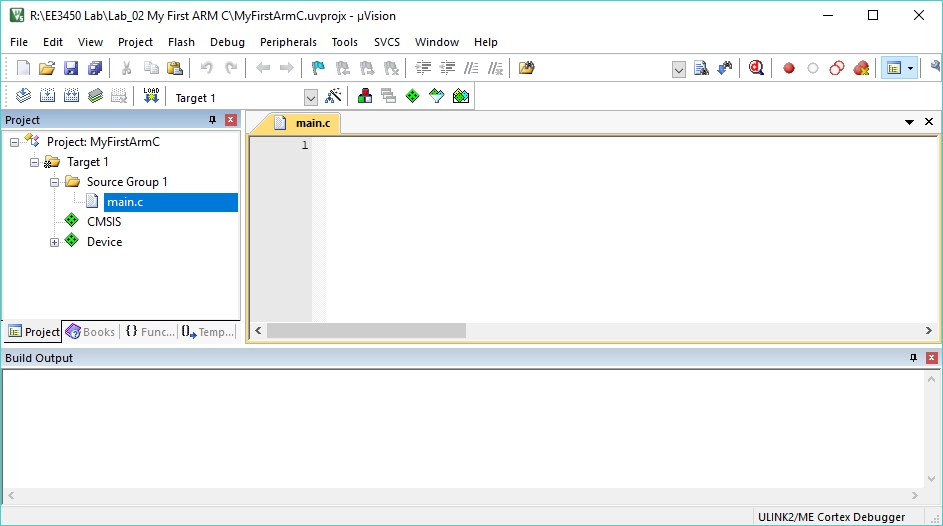Select main.c in the project tree

tap(124, 202)
